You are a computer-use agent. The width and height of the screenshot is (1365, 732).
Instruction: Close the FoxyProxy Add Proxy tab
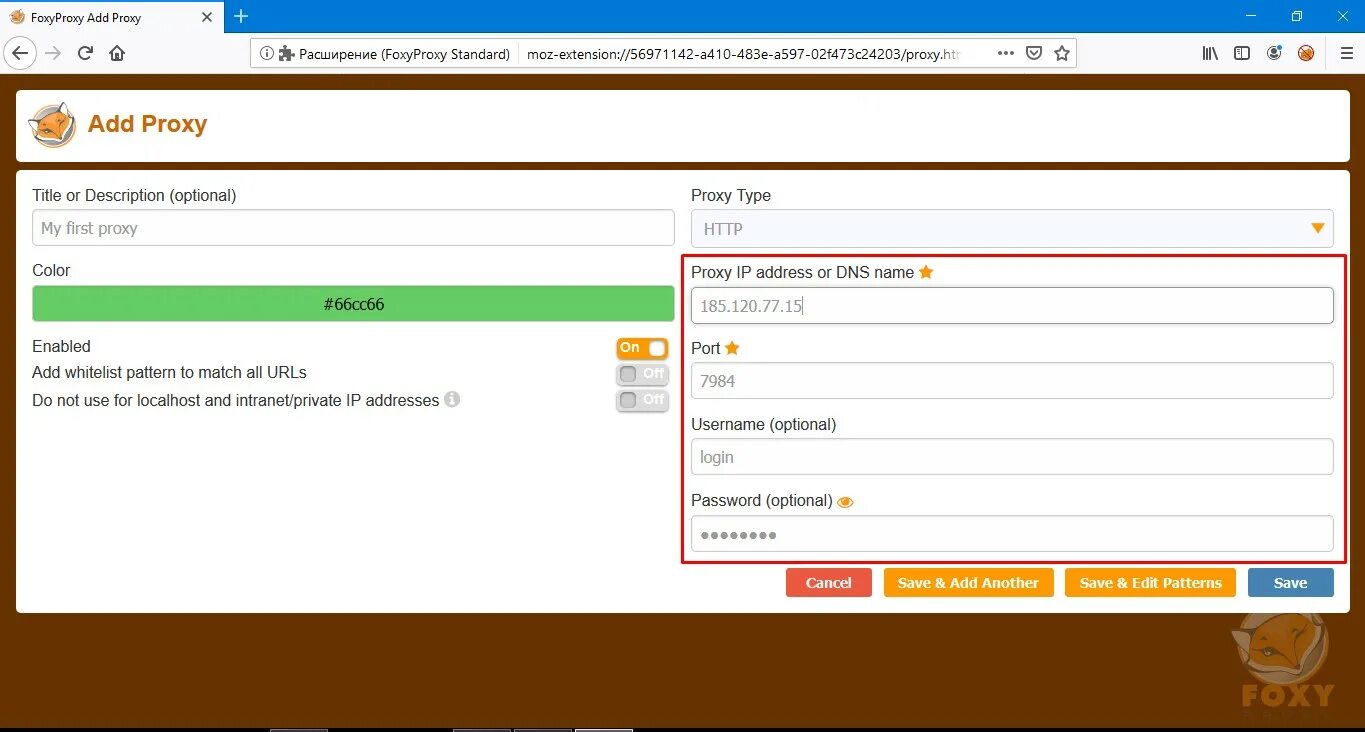(x=207, y=17)
